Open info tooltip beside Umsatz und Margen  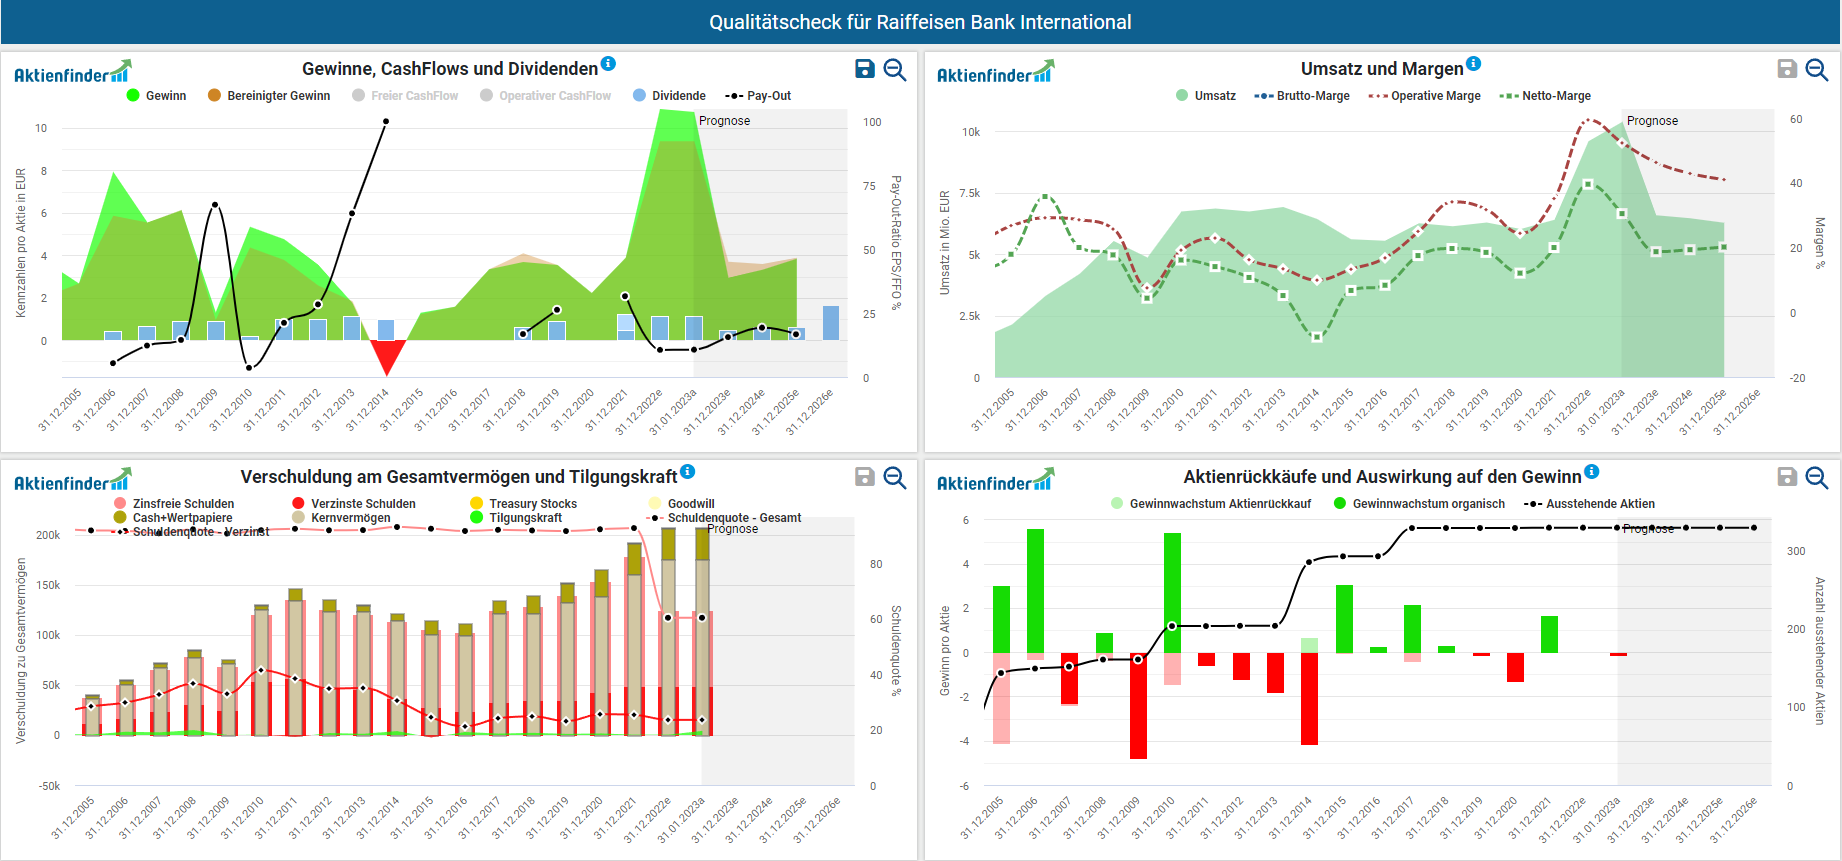tap(1473, 64)
